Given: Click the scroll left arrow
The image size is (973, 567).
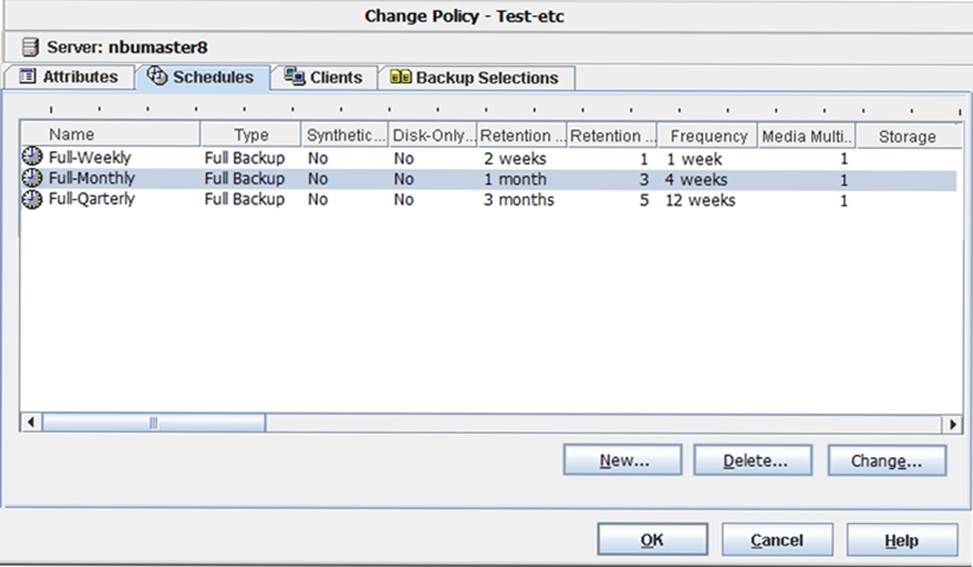Looking at the screenshot, I should coord(31,423).
